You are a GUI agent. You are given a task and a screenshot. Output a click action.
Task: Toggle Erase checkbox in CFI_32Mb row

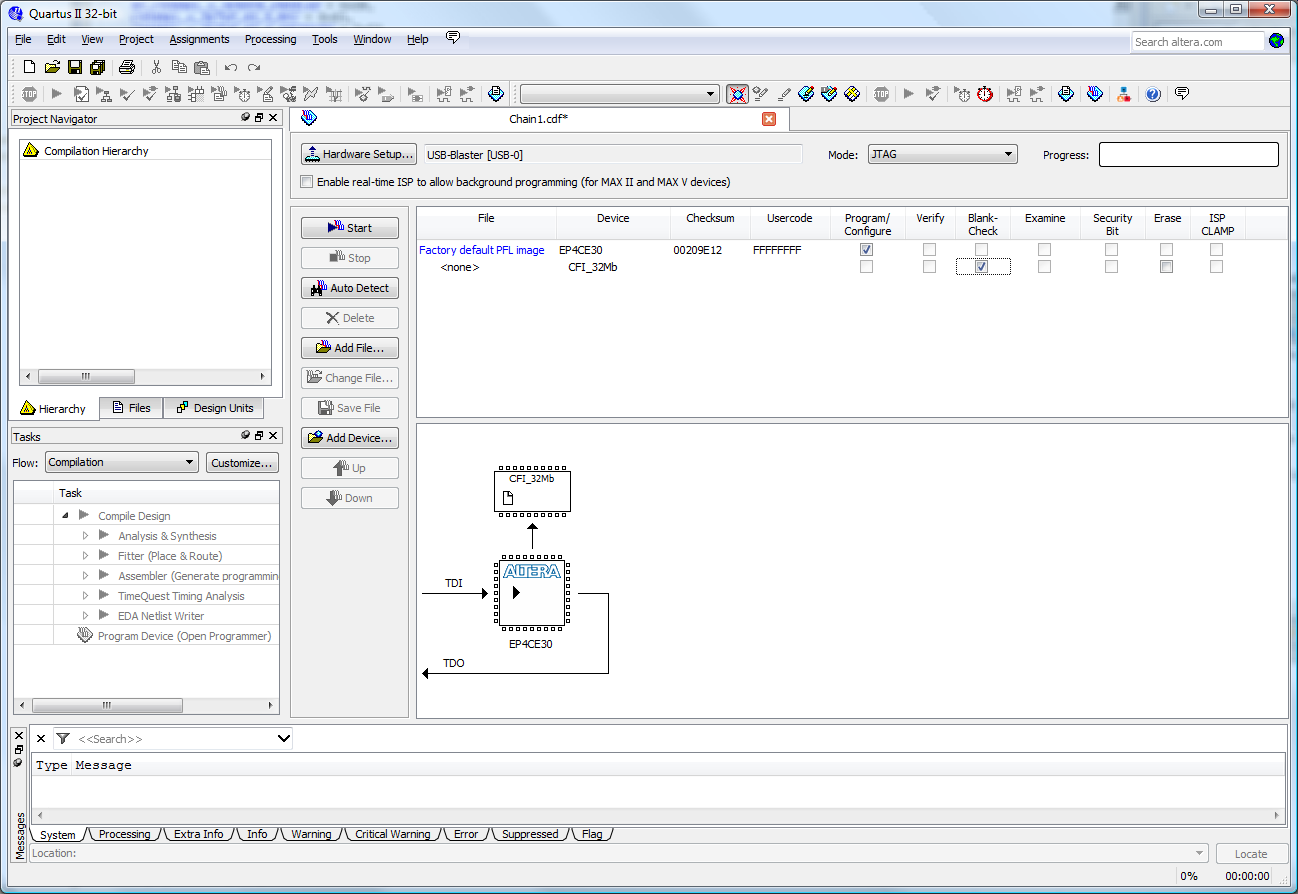1166,267
